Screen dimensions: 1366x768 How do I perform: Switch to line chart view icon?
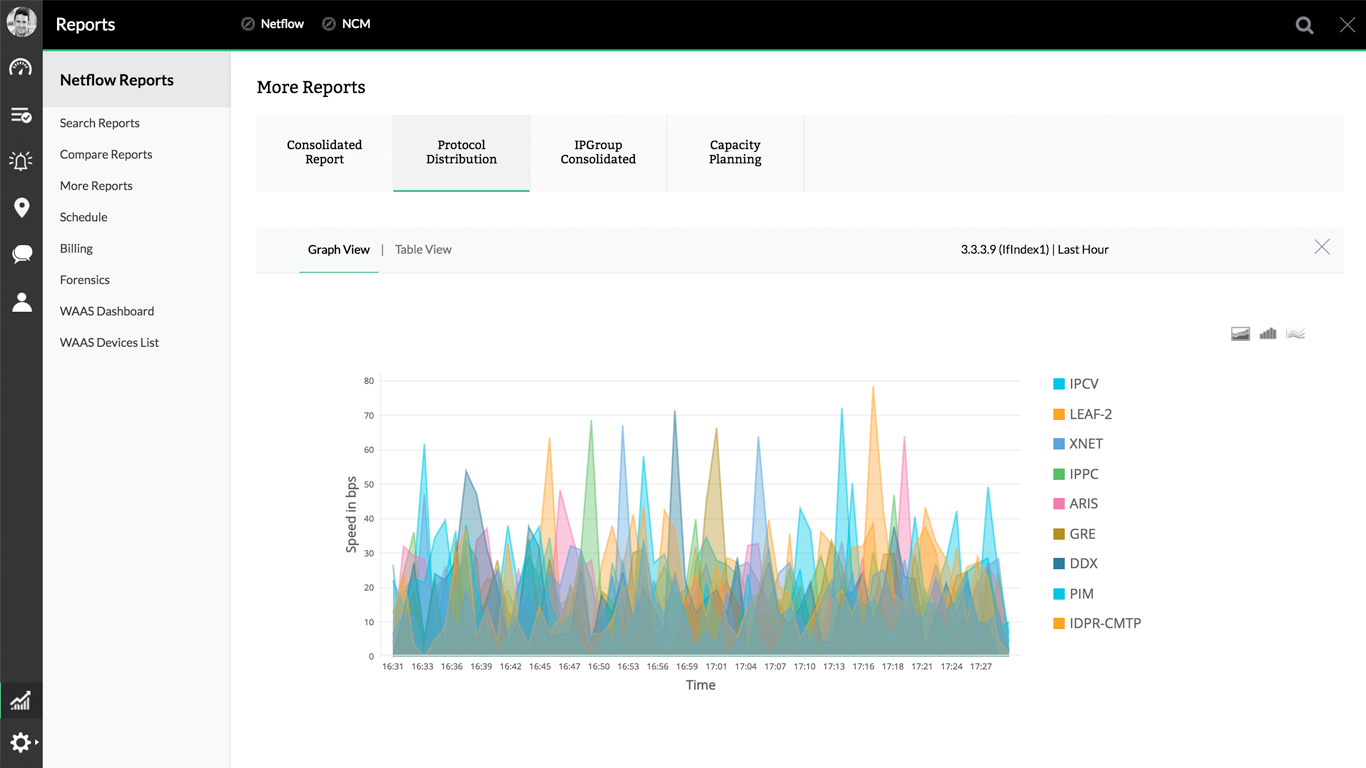point(1296,334)
